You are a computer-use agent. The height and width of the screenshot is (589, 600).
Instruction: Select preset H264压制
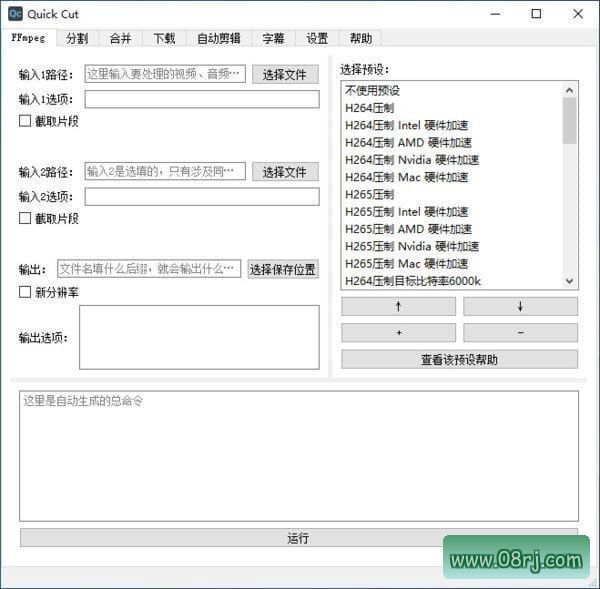[x=453, y=108]
